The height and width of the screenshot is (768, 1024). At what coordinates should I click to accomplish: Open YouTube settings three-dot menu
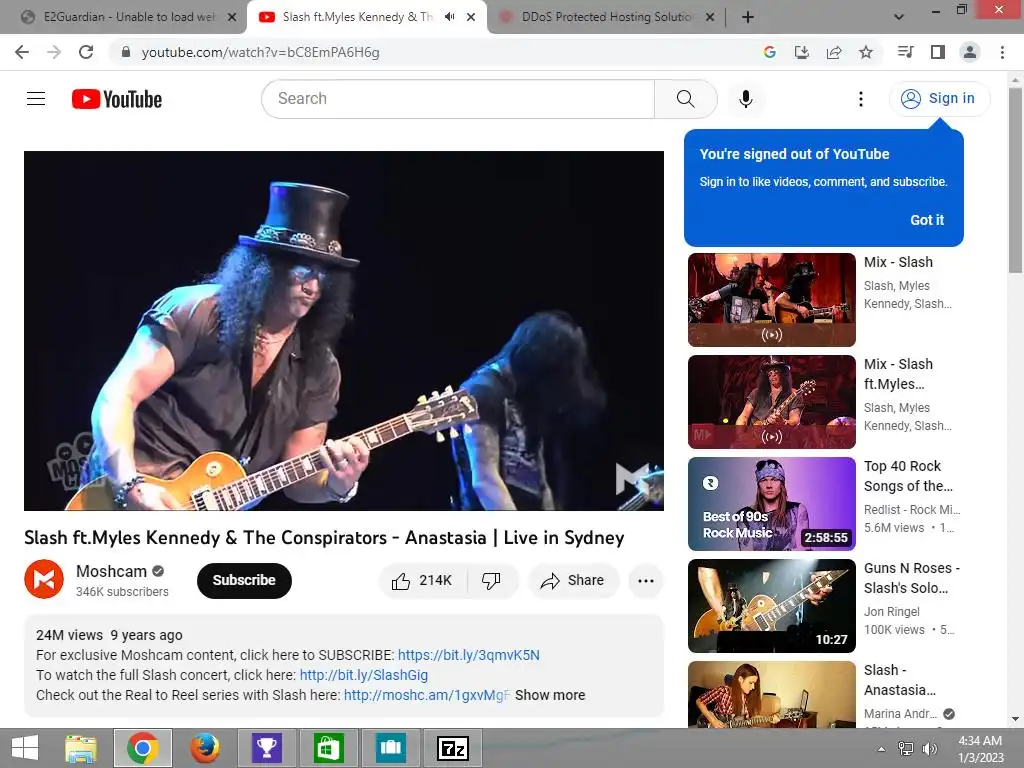pos(861,99)
